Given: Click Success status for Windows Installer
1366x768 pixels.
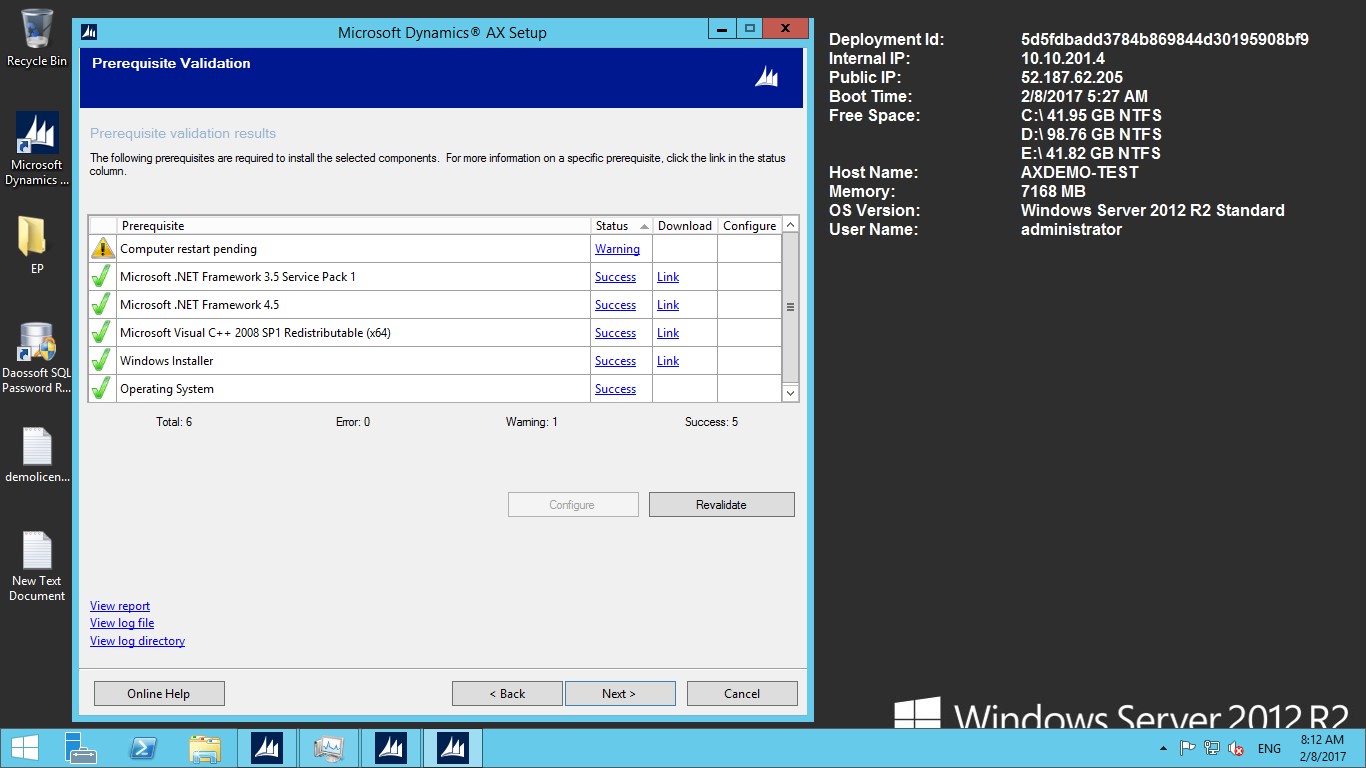Looking at the screenshot, I should coord(615,361).
